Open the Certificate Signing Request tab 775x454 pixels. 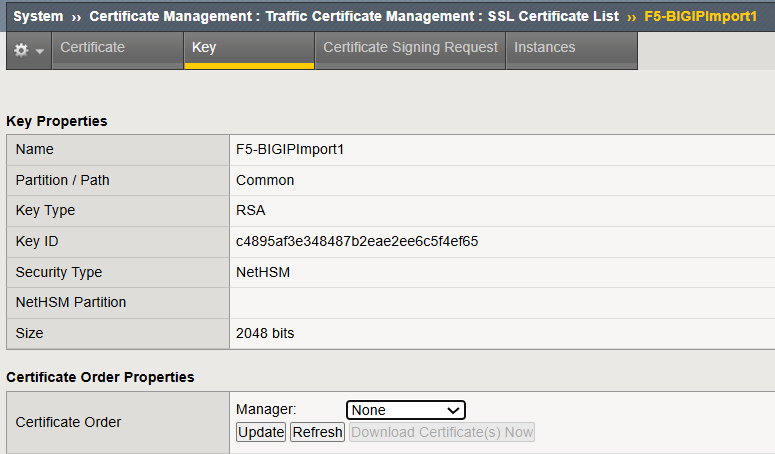point(410,50)
